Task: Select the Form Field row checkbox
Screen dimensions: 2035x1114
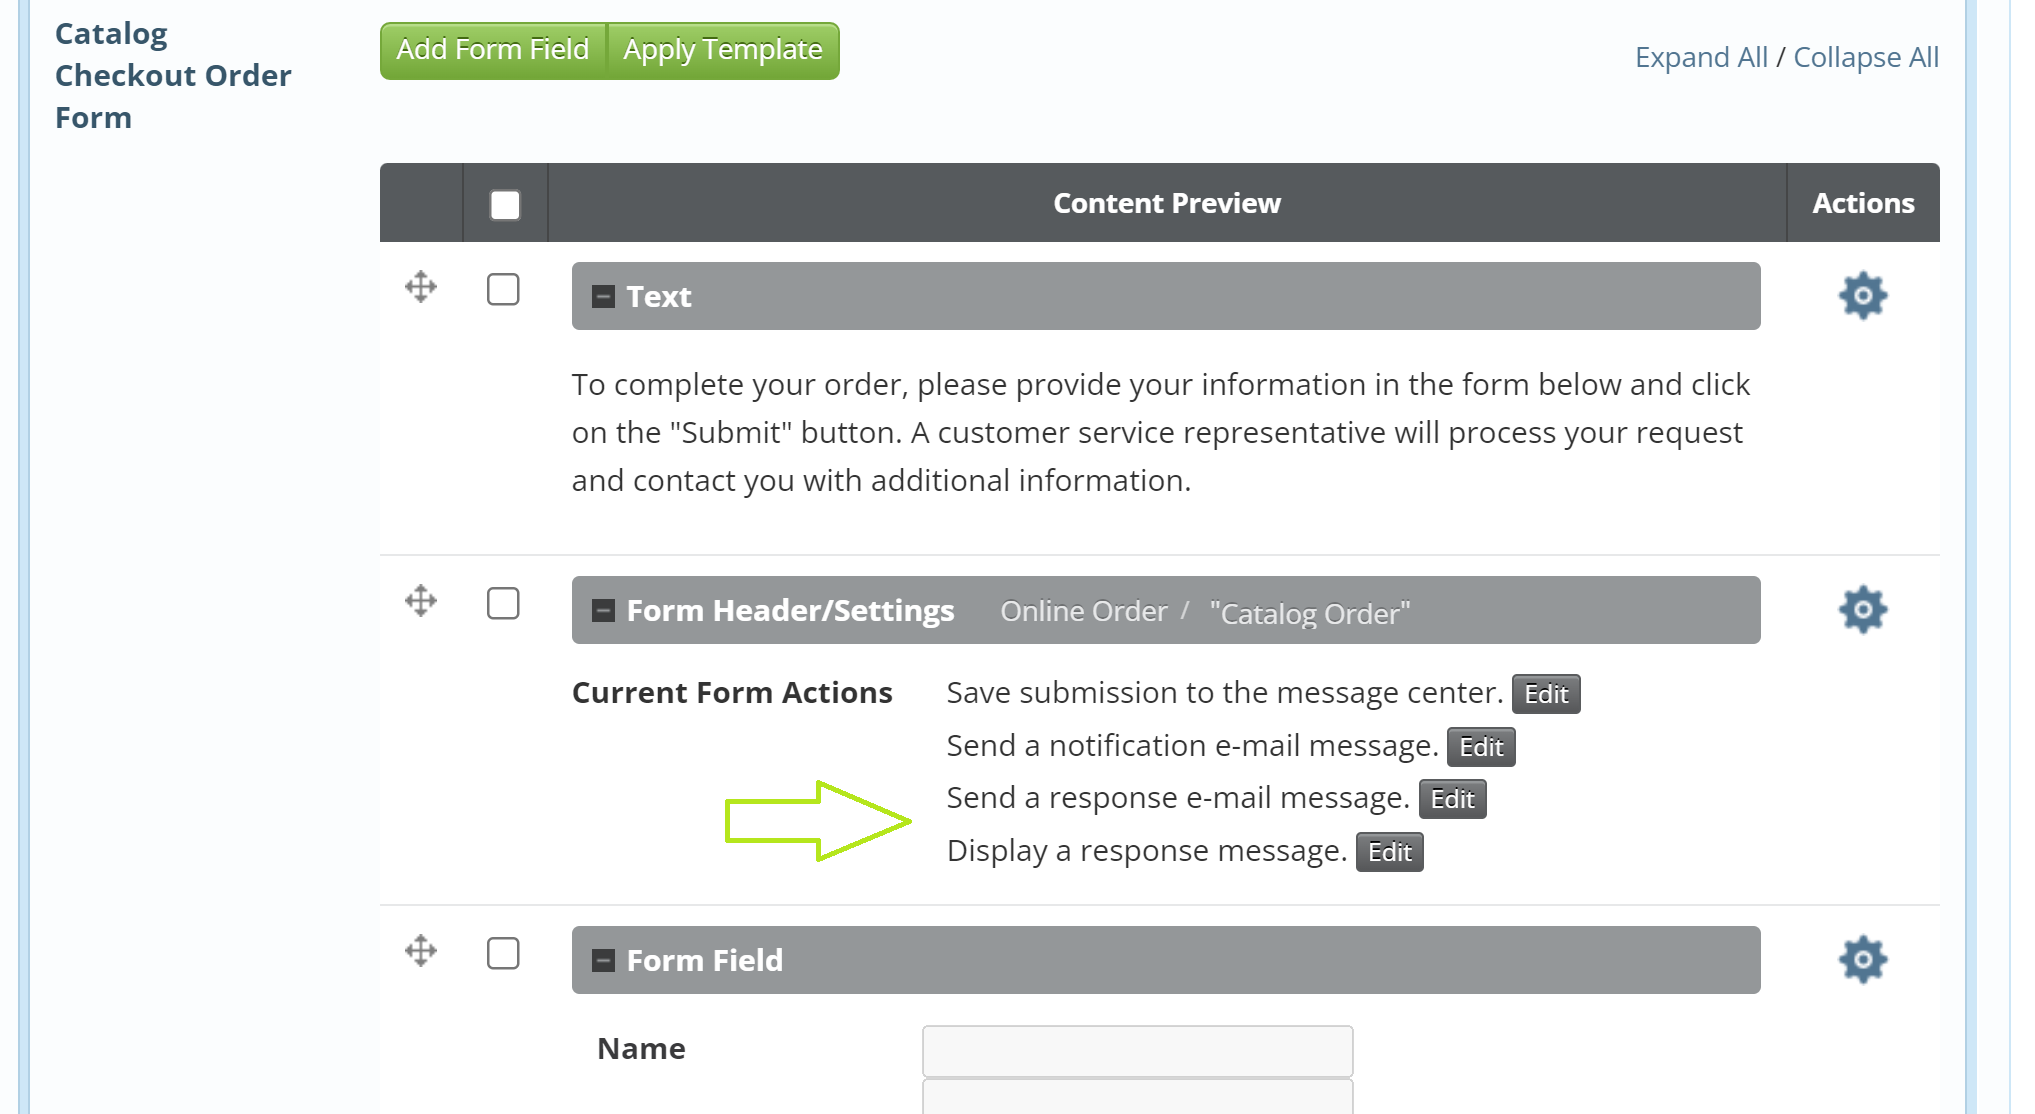Action: [503, 954]
